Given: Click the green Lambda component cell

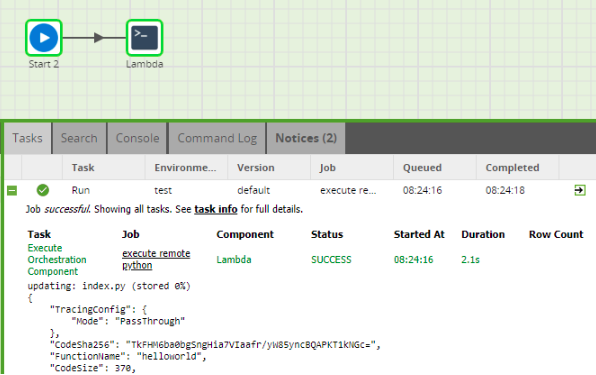Looking at the screenshot, I should point(234,259).
